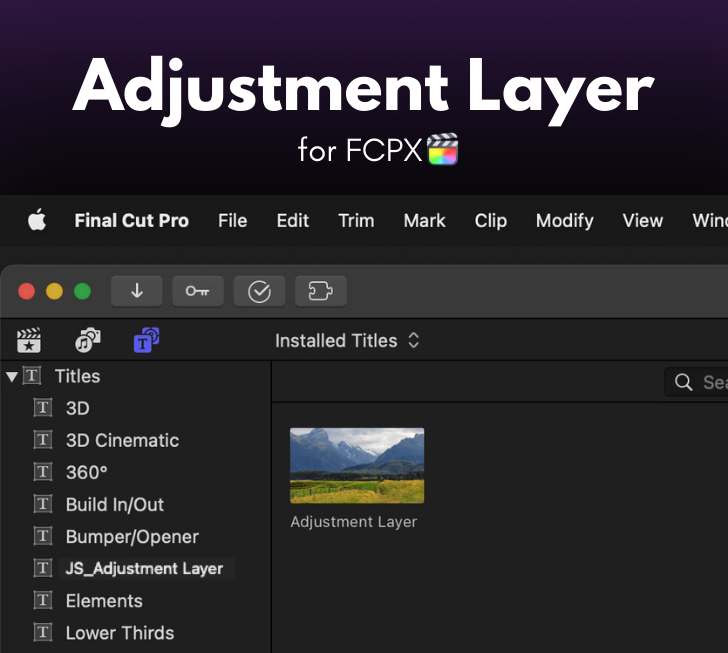
Task: Close the window with red button
Action: pos(26,291)
